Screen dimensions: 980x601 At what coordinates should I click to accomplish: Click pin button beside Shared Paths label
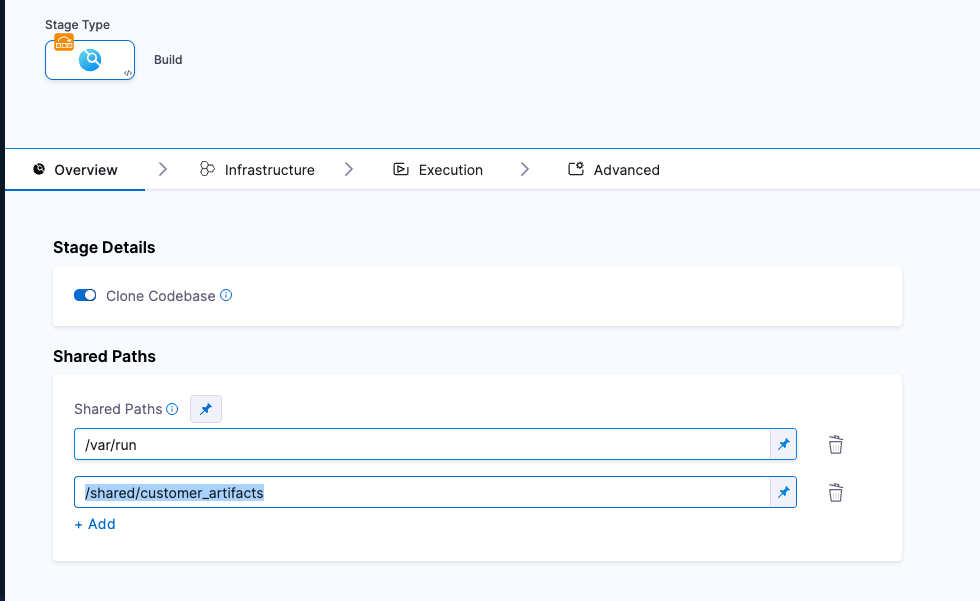point(206,409)
